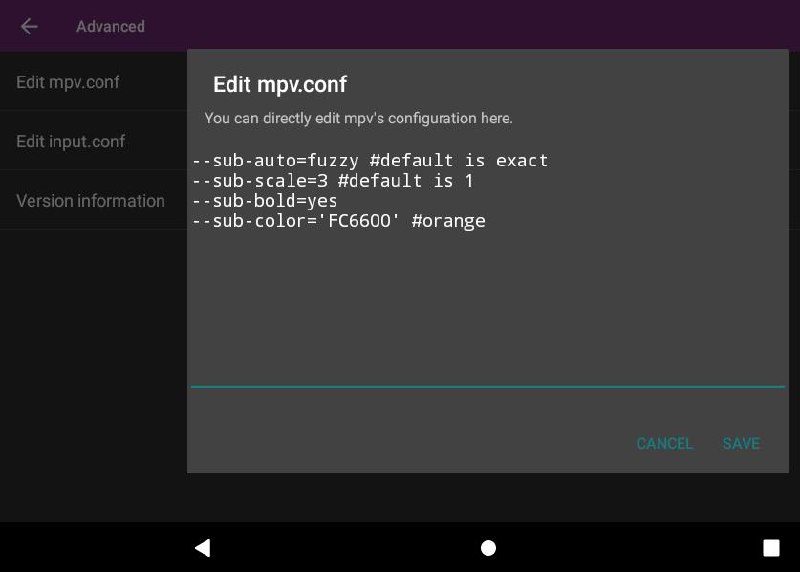Tap the back arrow beside Advanced

(x=29, y=26)
